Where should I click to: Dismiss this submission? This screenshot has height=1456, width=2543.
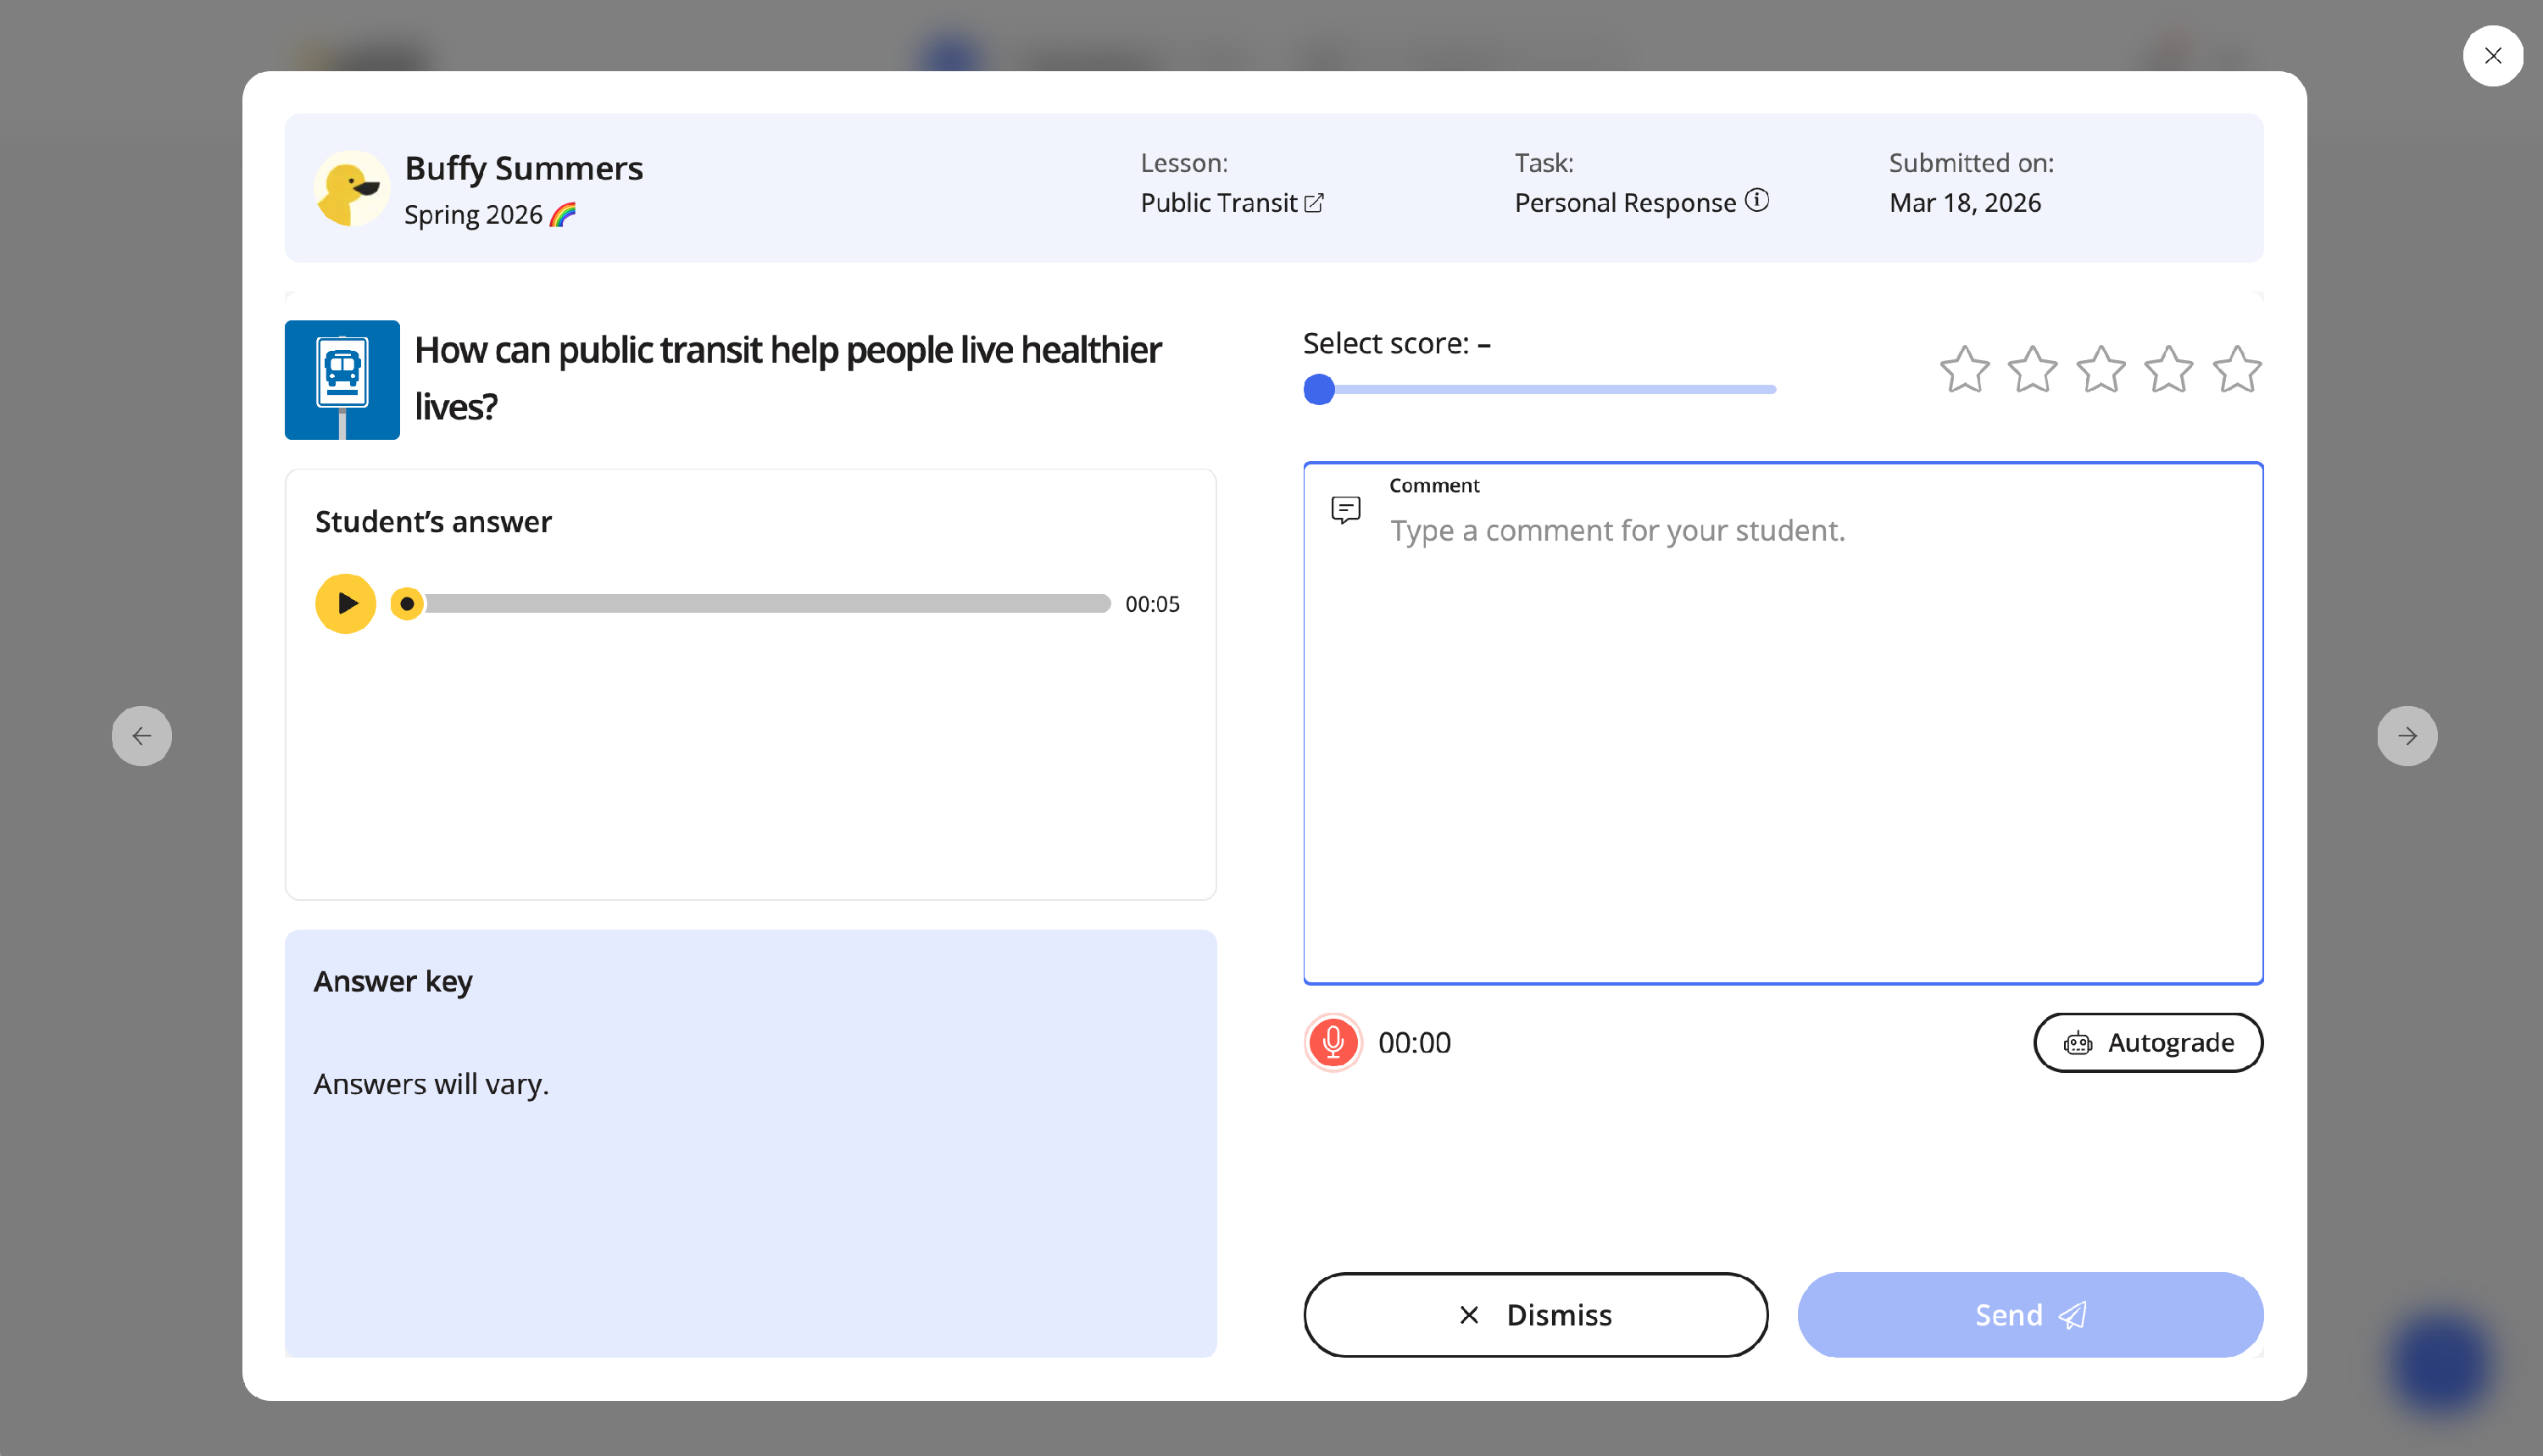pos(1535,1314)
